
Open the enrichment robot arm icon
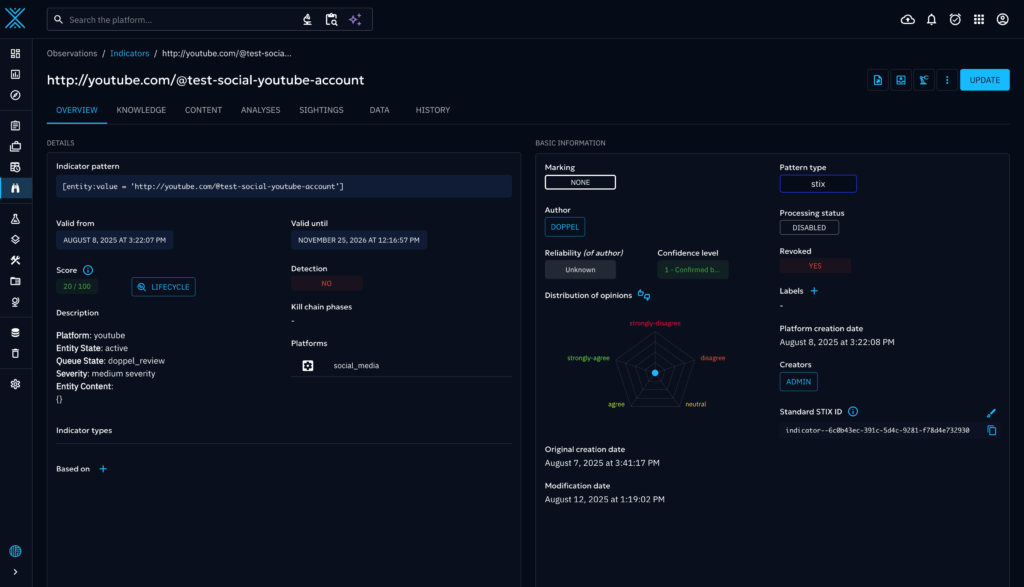click(924, 80)
